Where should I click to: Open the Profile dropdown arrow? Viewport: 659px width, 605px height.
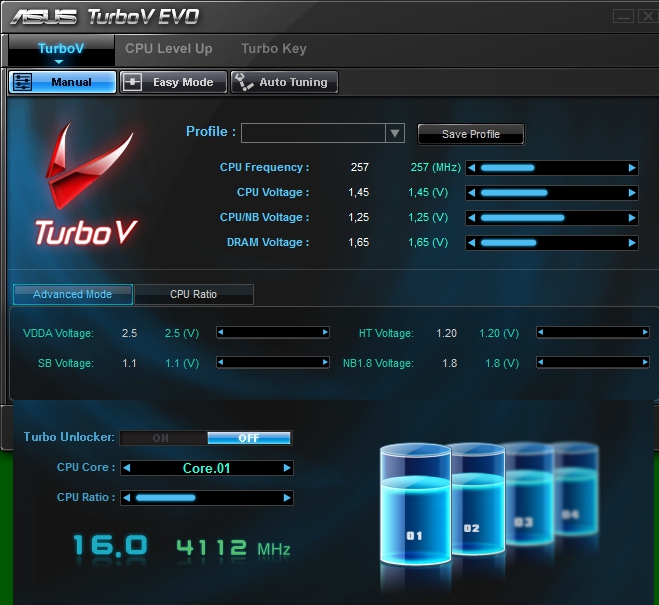coord(395,133)
